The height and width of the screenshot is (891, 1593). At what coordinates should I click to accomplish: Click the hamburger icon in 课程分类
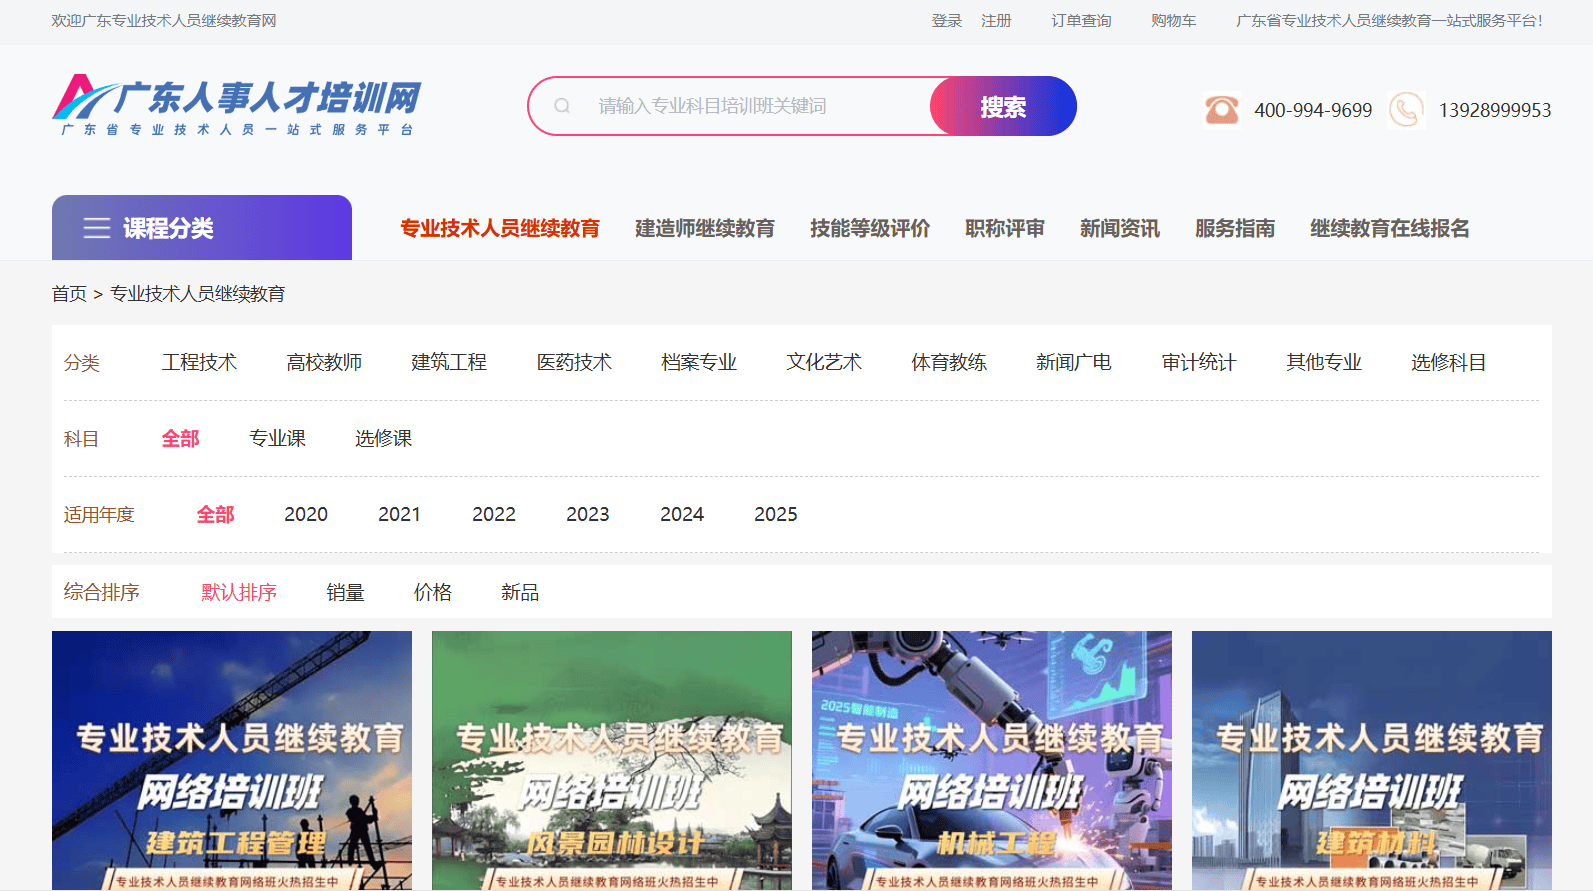97,228
